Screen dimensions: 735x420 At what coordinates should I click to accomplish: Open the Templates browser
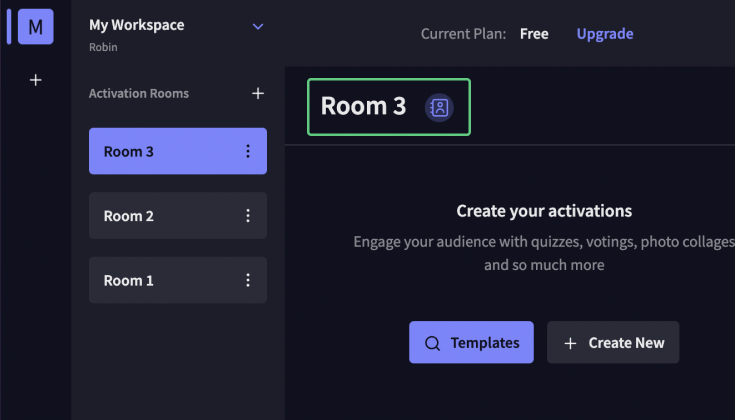[x=471, y=343]
